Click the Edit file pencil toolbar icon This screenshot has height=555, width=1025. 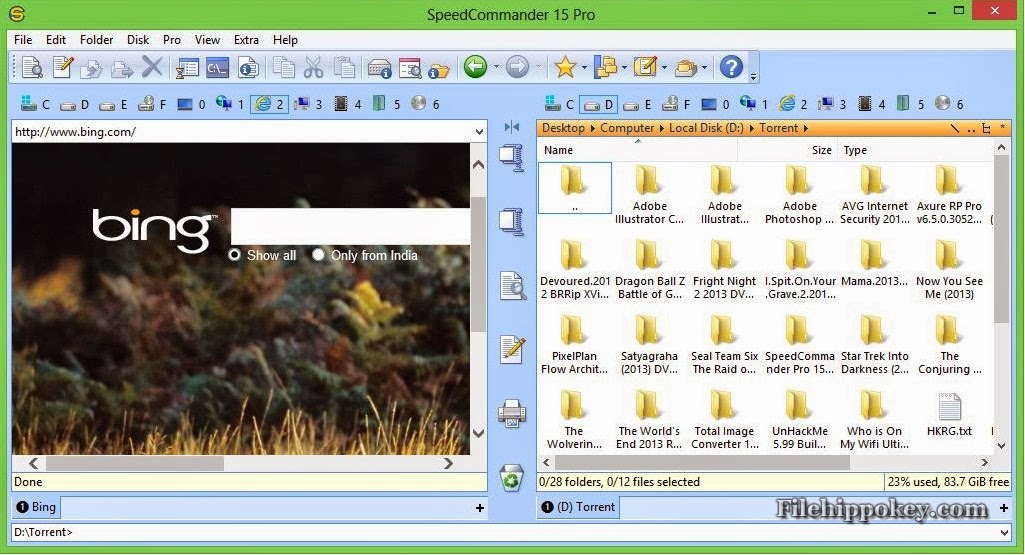point(63,67)
